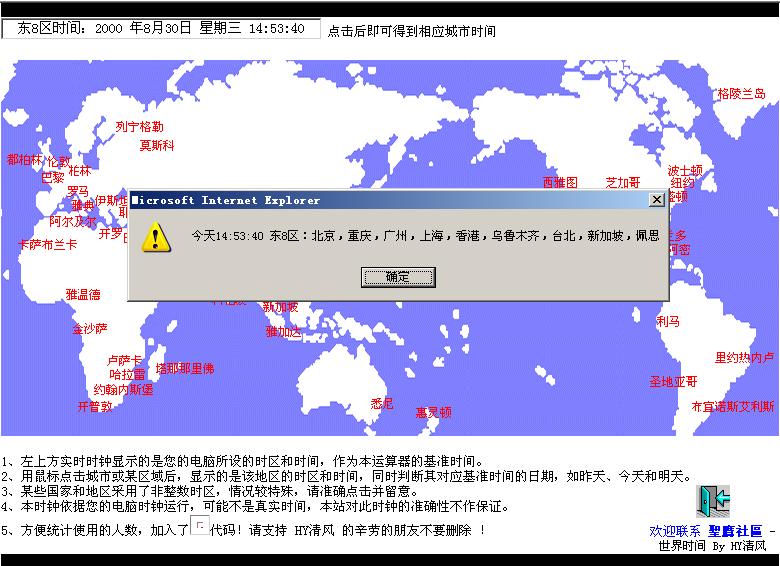Viewport: 780px width, 566px height.
Task: Select 纽约 on the map
Action: (x=682, y=183)
